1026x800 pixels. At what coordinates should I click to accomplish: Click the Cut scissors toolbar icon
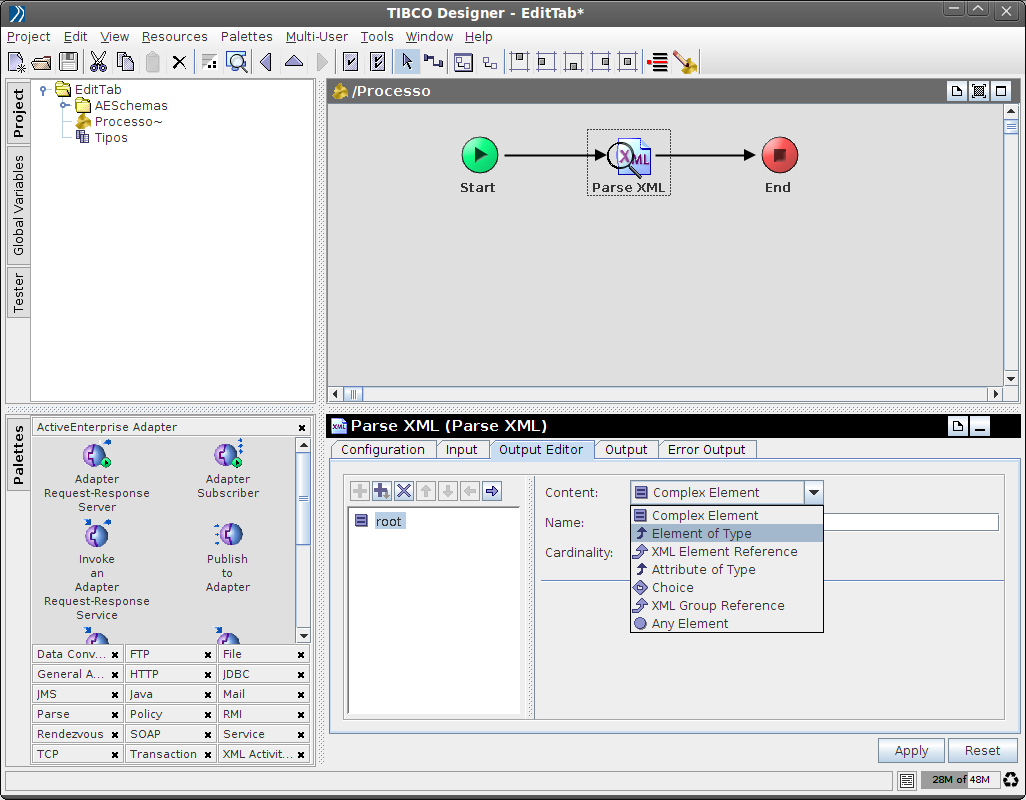point(97,61)
